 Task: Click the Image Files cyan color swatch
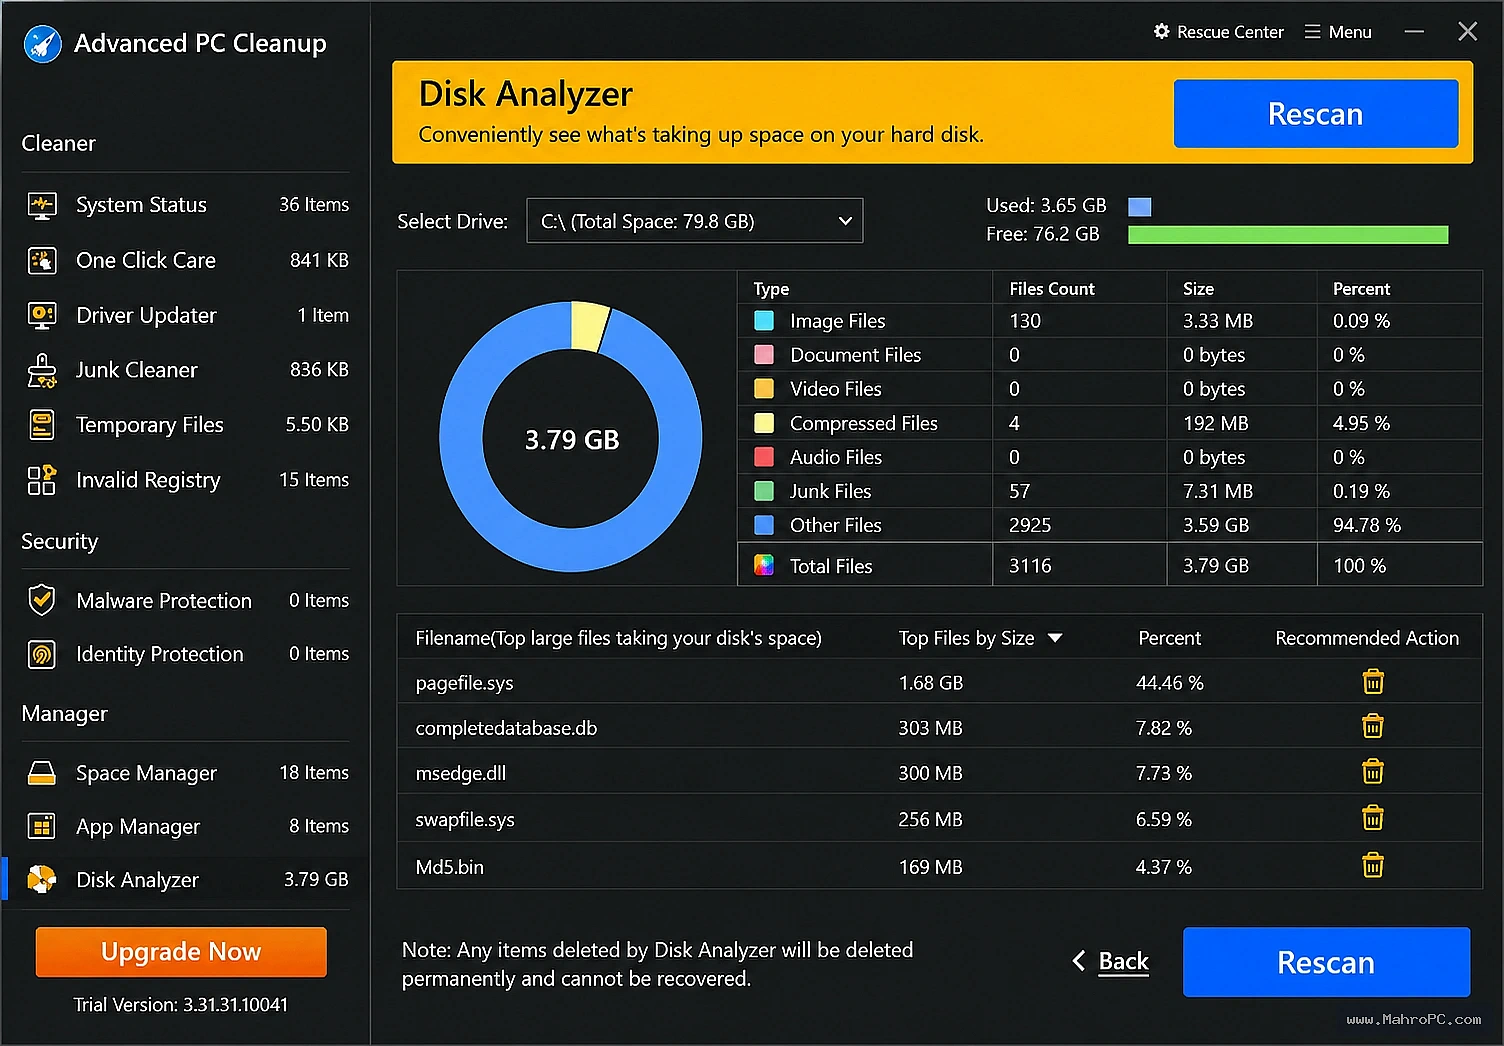tap(764, 321)
